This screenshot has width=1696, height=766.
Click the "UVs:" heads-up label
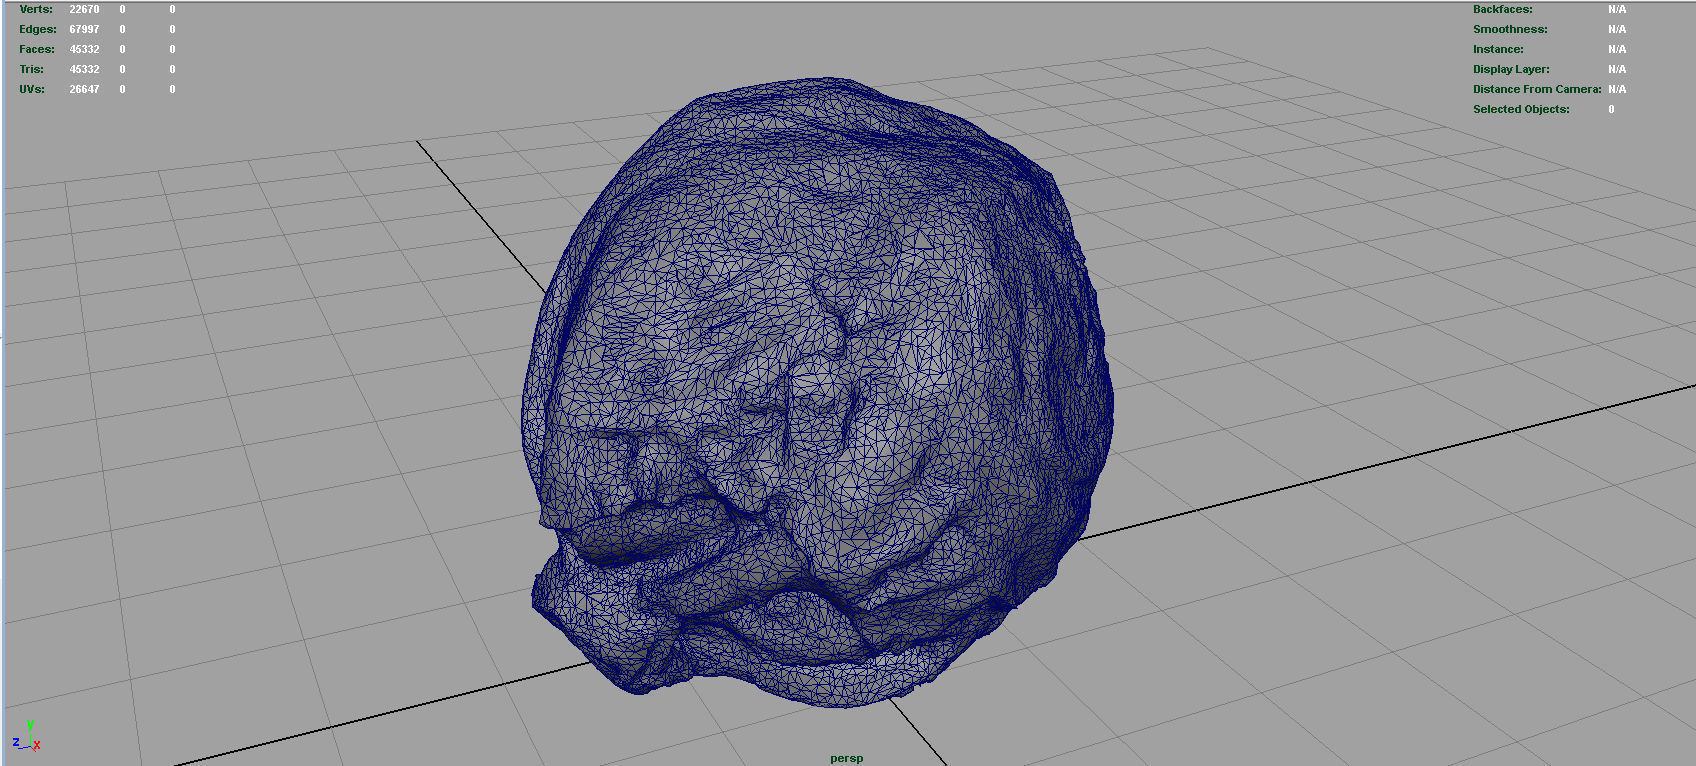32,89
